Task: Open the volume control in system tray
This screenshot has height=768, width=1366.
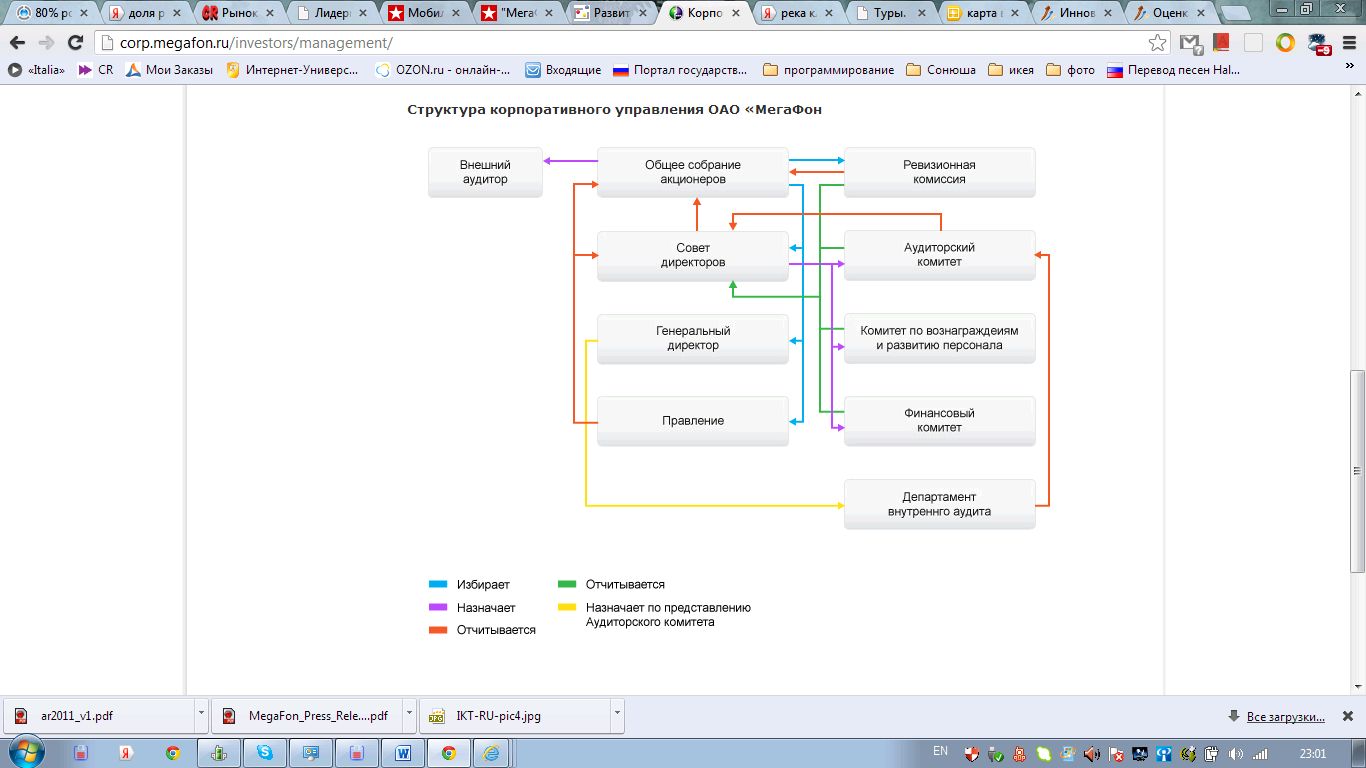Action: (1236, 753)
